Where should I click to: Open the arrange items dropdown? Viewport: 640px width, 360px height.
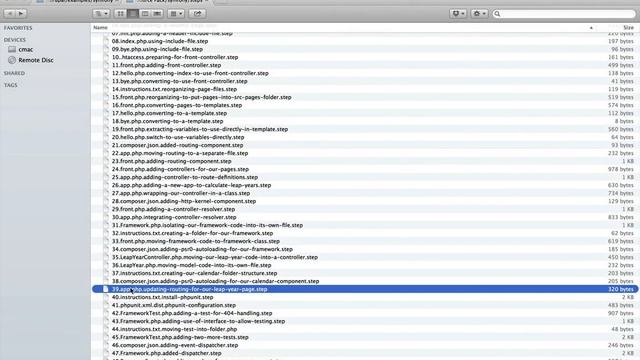pyautogui.click(x=176, y=13)
